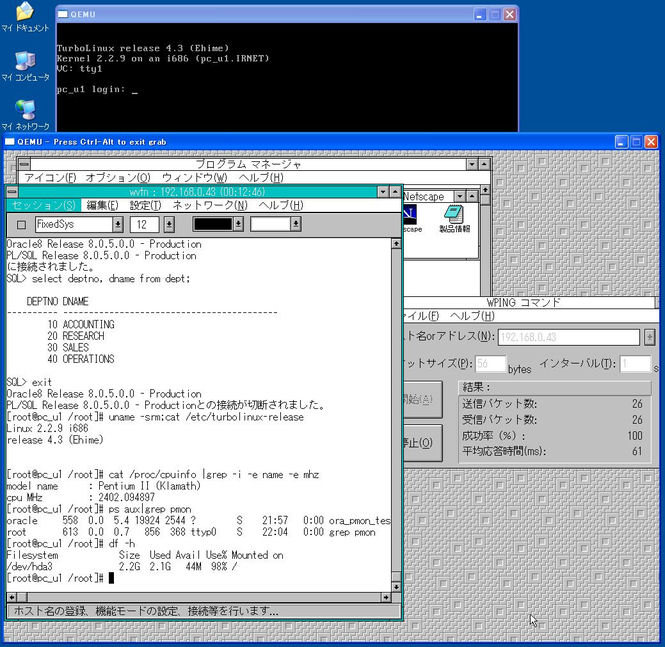665x647 pixels.
Task: Open アイコン(F) menu in Program Manager
Action: click(x=50, y=177)
